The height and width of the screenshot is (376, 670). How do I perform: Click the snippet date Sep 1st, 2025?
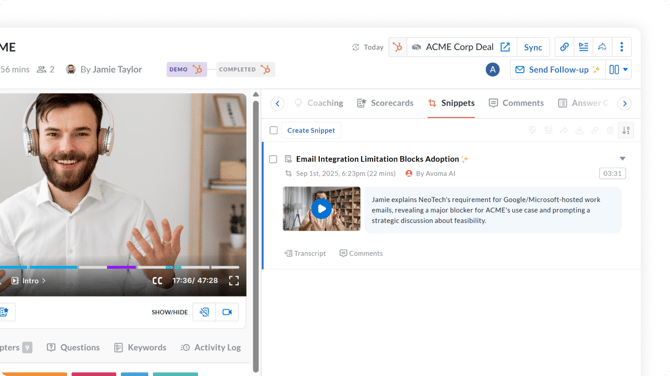click(x=346, y=173)
